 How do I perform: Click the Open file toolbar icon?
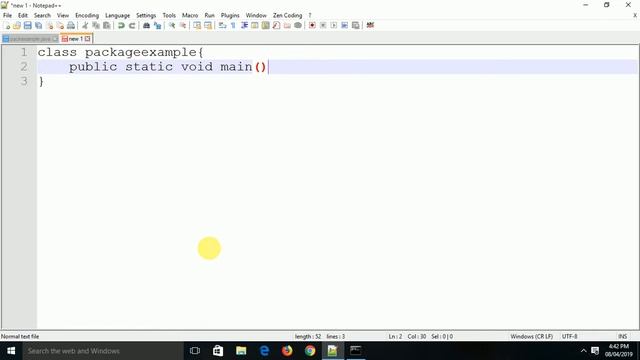pos(17,25)
